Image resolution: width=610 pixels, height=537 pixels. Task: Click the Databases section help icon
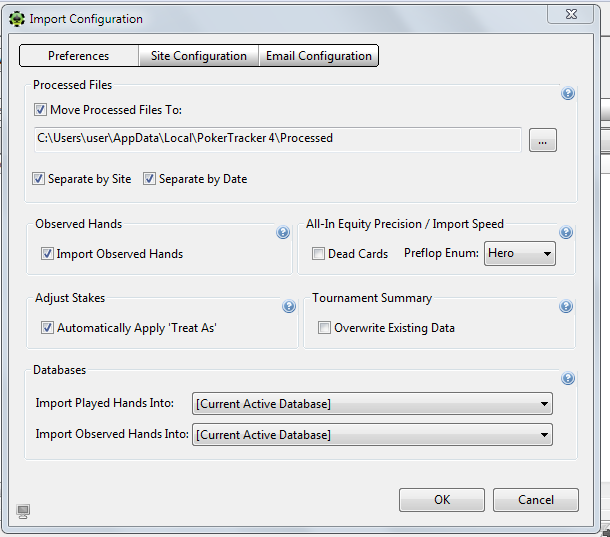tap(568, 379)
